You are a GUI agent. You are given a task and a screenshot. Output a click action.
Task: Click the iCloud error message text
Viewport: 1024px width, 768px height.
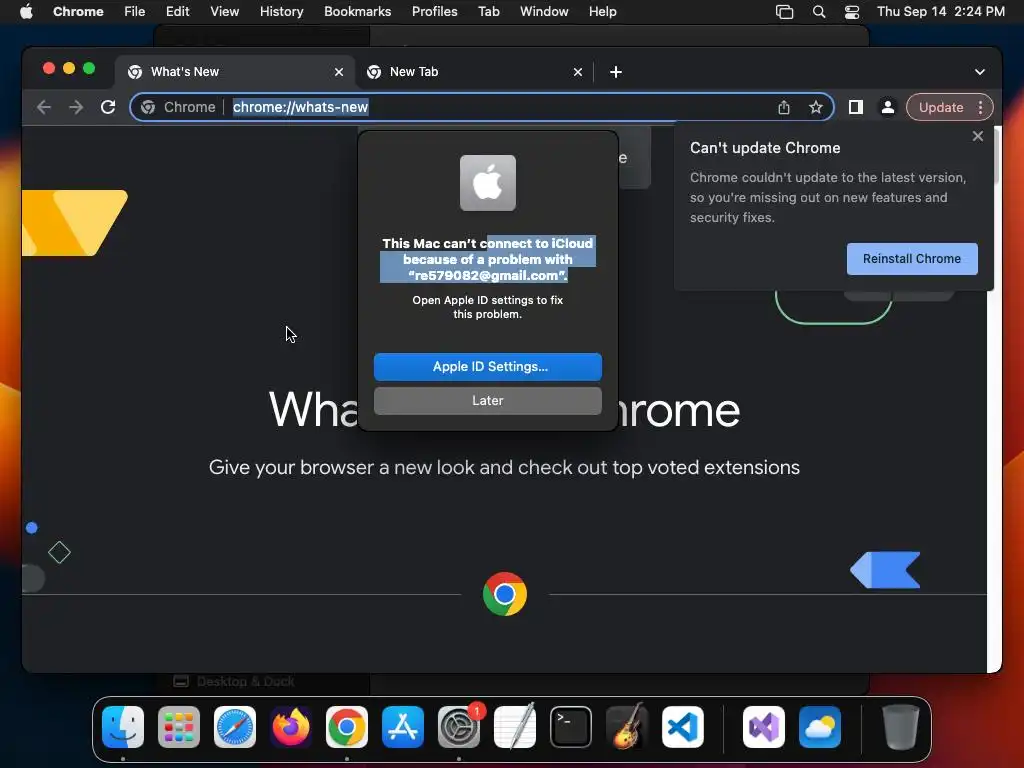(488, 259)
